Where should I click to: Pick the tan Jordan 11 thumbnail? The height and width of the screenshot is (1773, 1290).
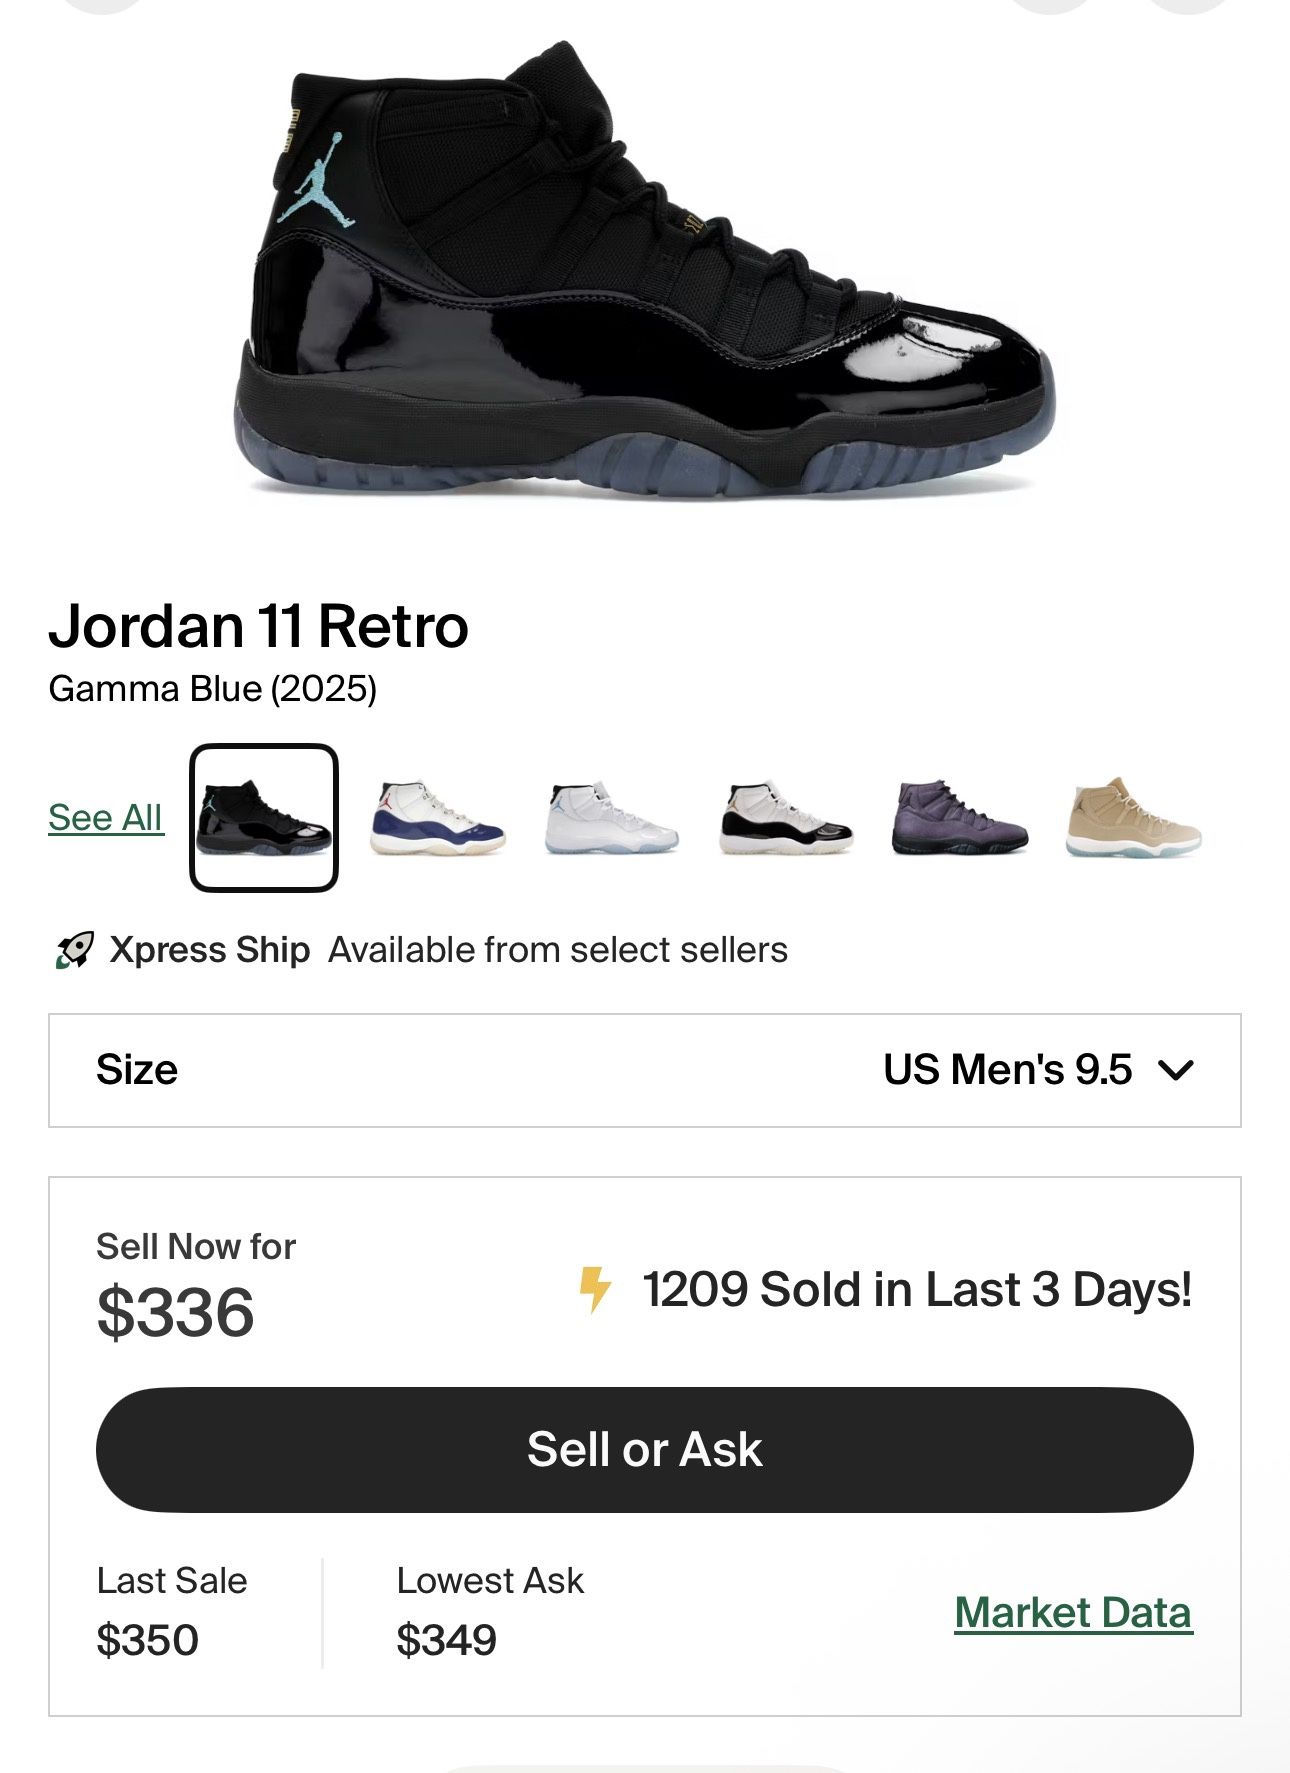[1133, 818]
